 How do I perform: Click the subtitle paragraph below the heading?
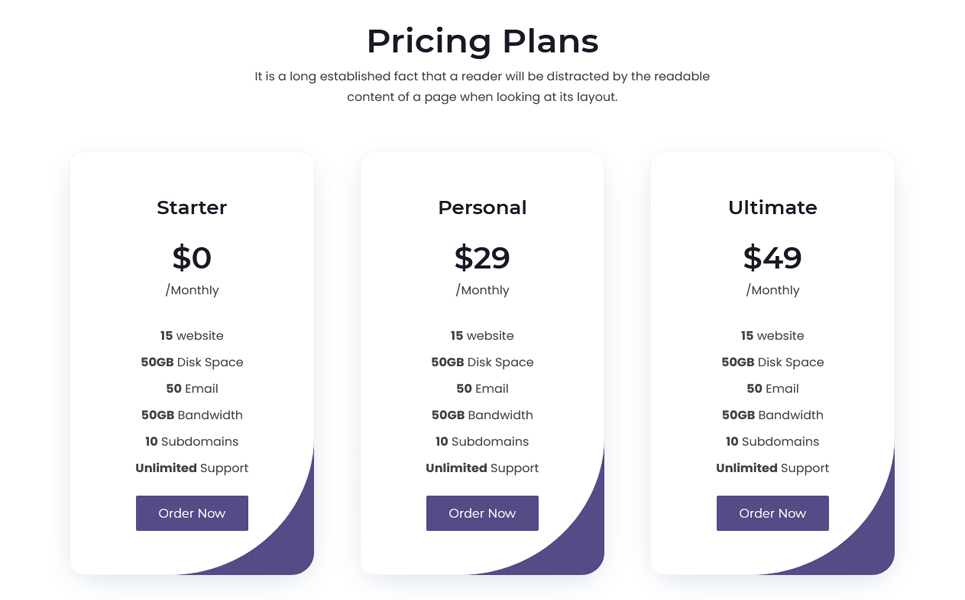tap(482, 87)
